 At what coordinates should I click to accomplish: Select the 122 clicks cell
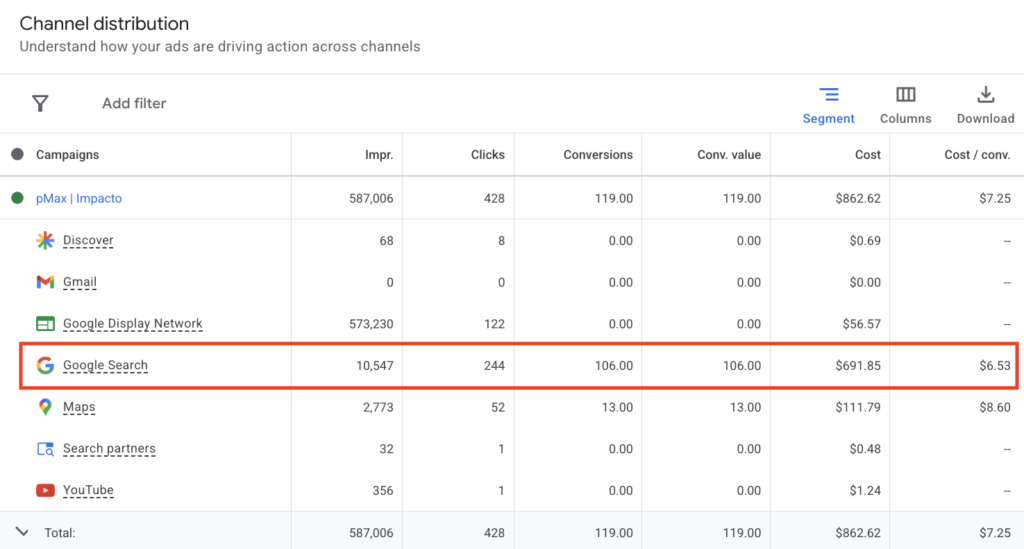(494, 324)
